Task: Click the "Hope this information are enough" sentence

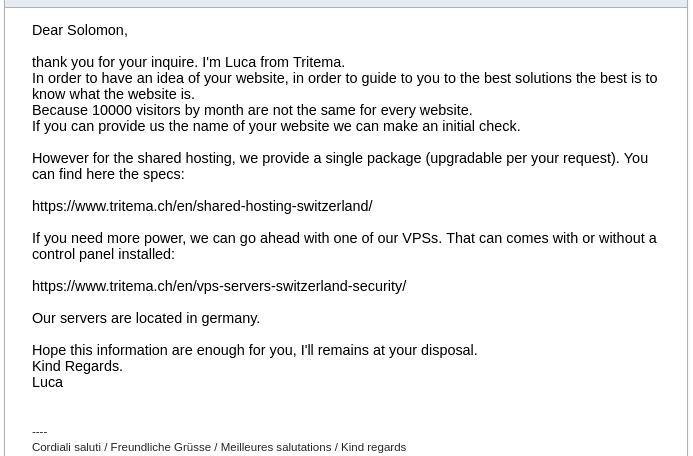Action: click(255, 350)
